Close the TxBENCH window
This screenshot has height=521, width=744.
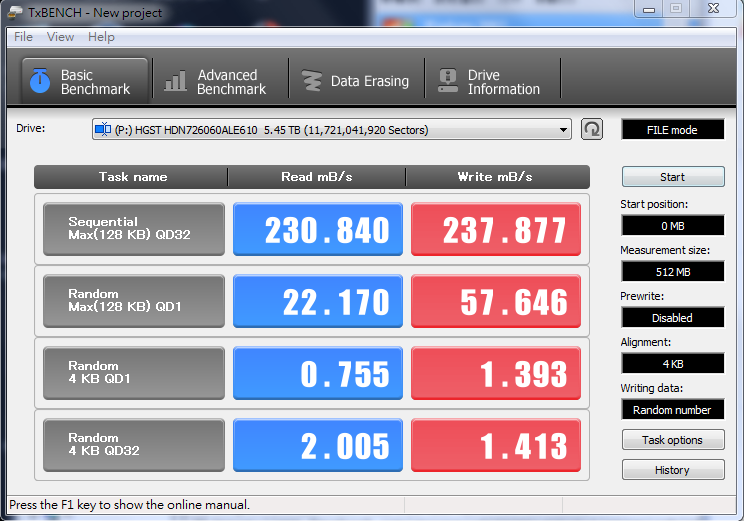[x=713, y=9]
